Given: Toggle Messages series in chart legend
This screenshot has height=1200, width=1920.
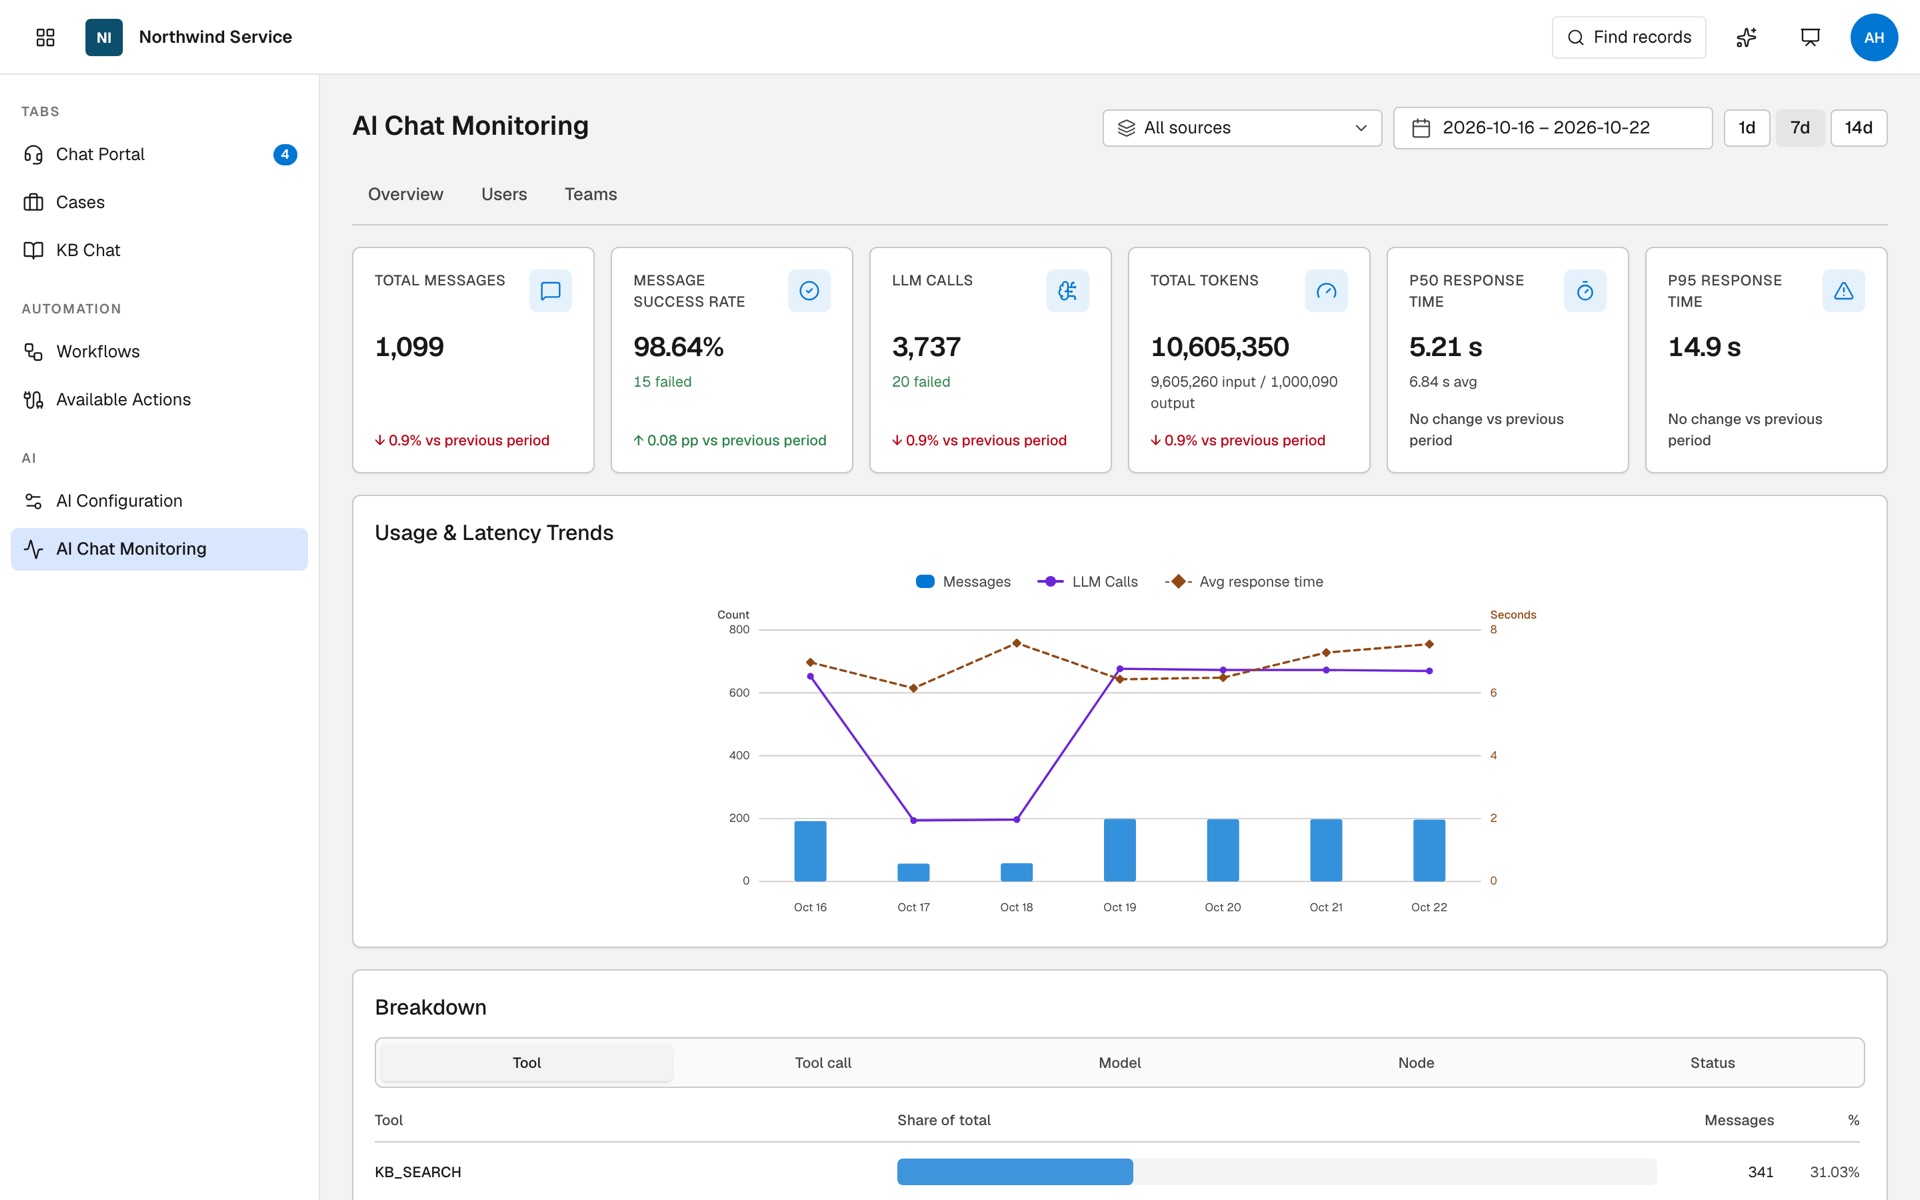Looking at the screenshot, I should 963,582.
